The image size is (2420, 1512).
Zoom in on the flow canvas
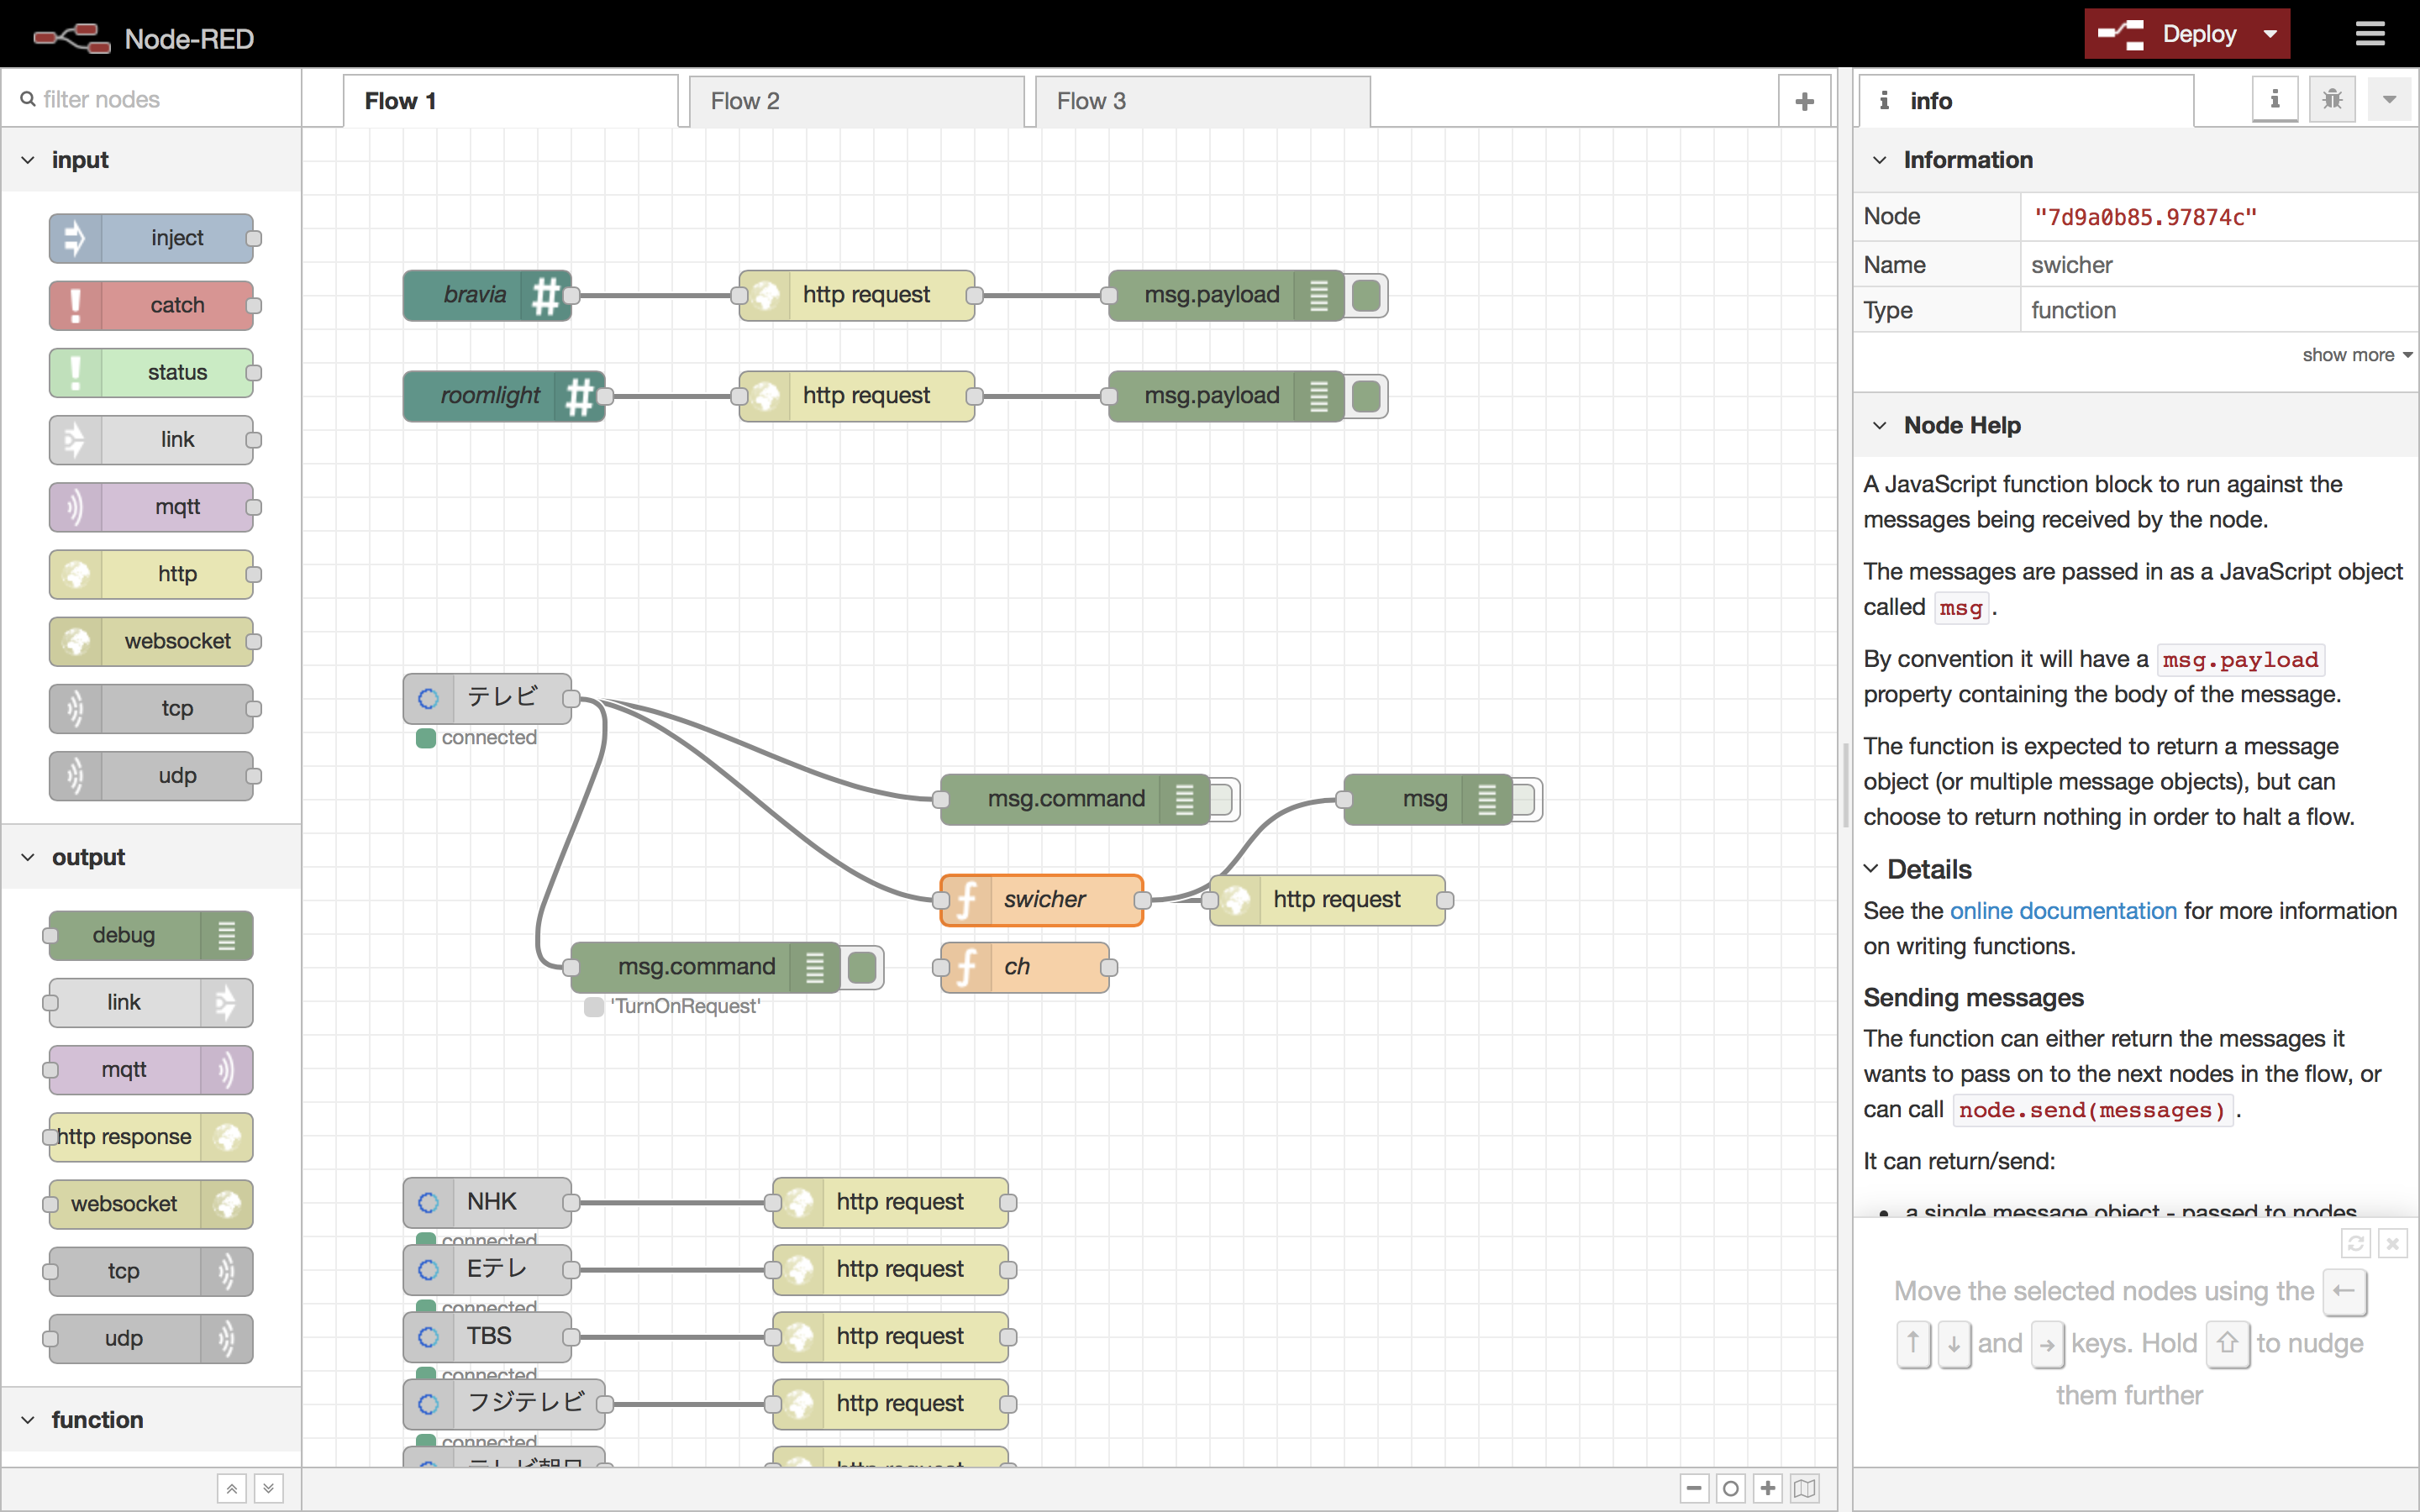(1766, 1488)
